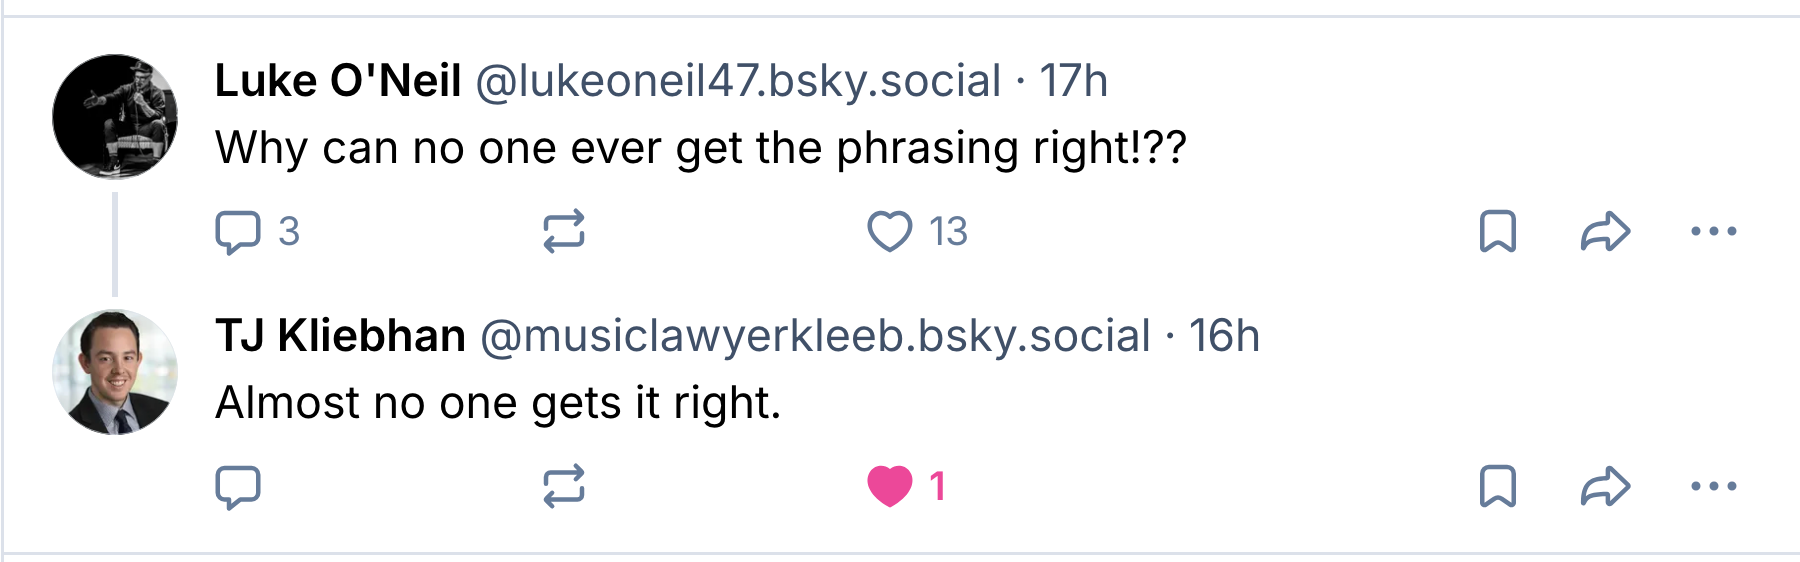
Task: Unlike TJ Kliebhan's post
Action: (x=889, y=487)
